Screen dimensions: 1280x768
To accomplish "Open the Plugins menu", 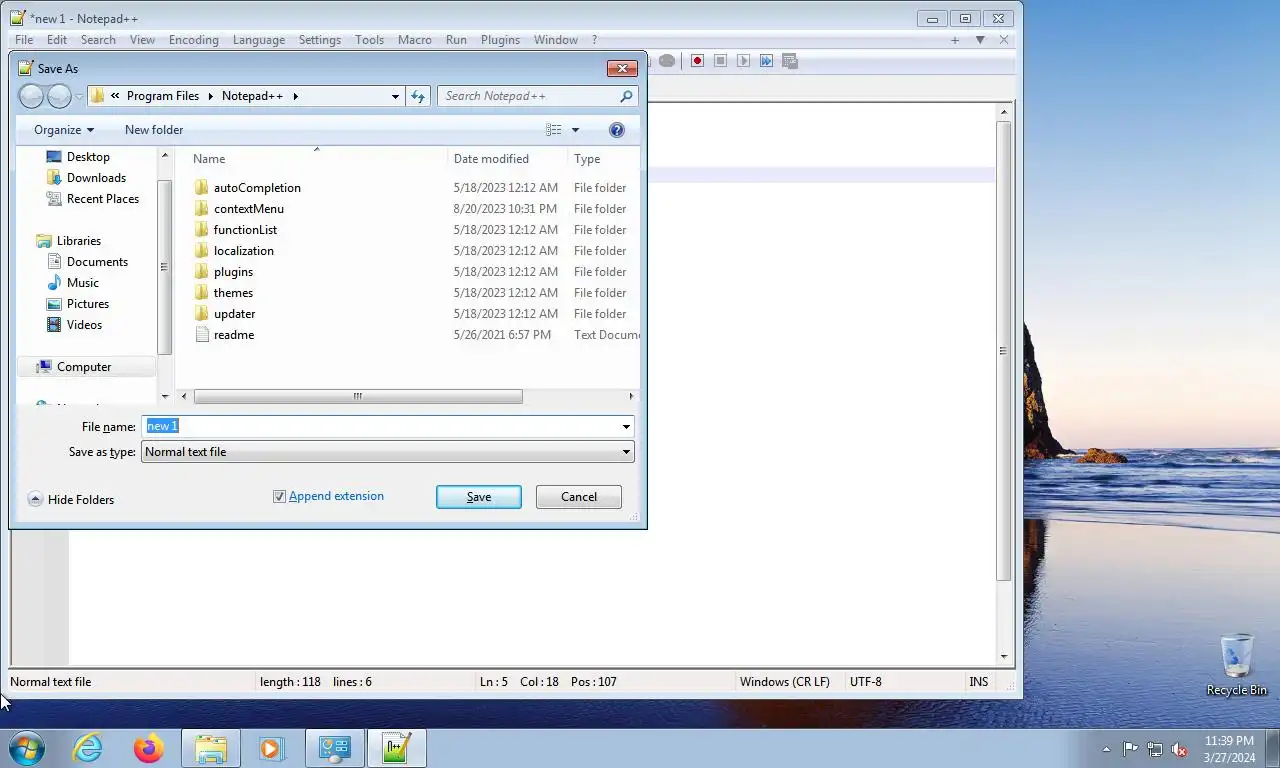I will (500, 40).
